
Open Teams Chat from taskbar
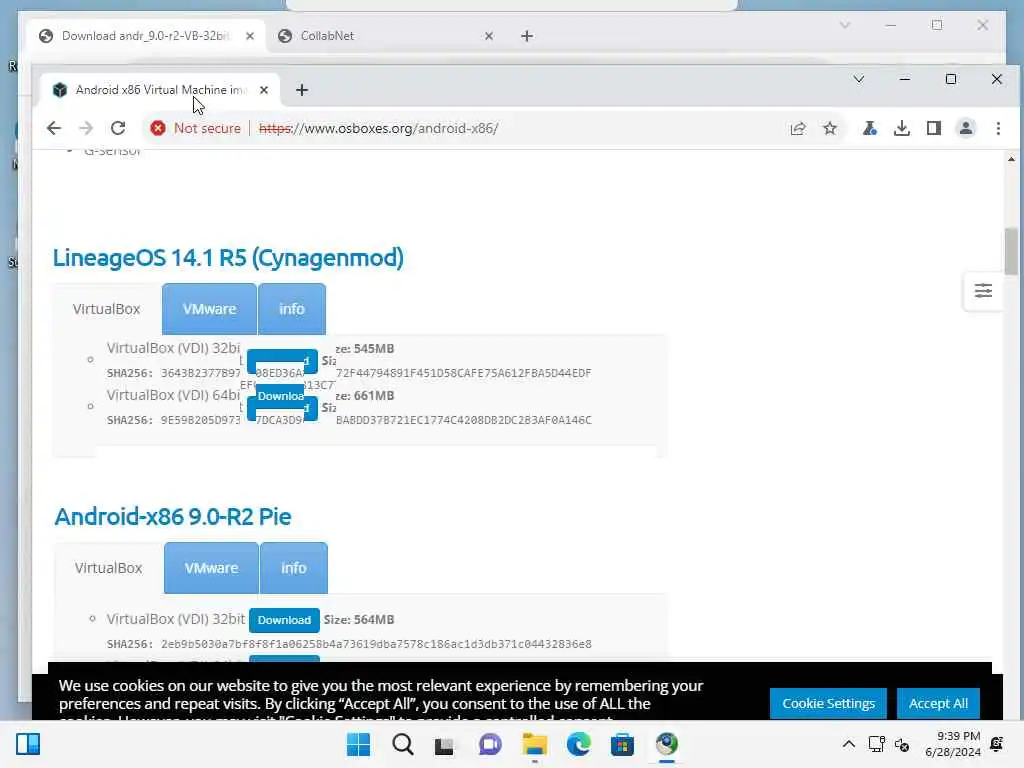pyautogui.click(x=490, y=744)
